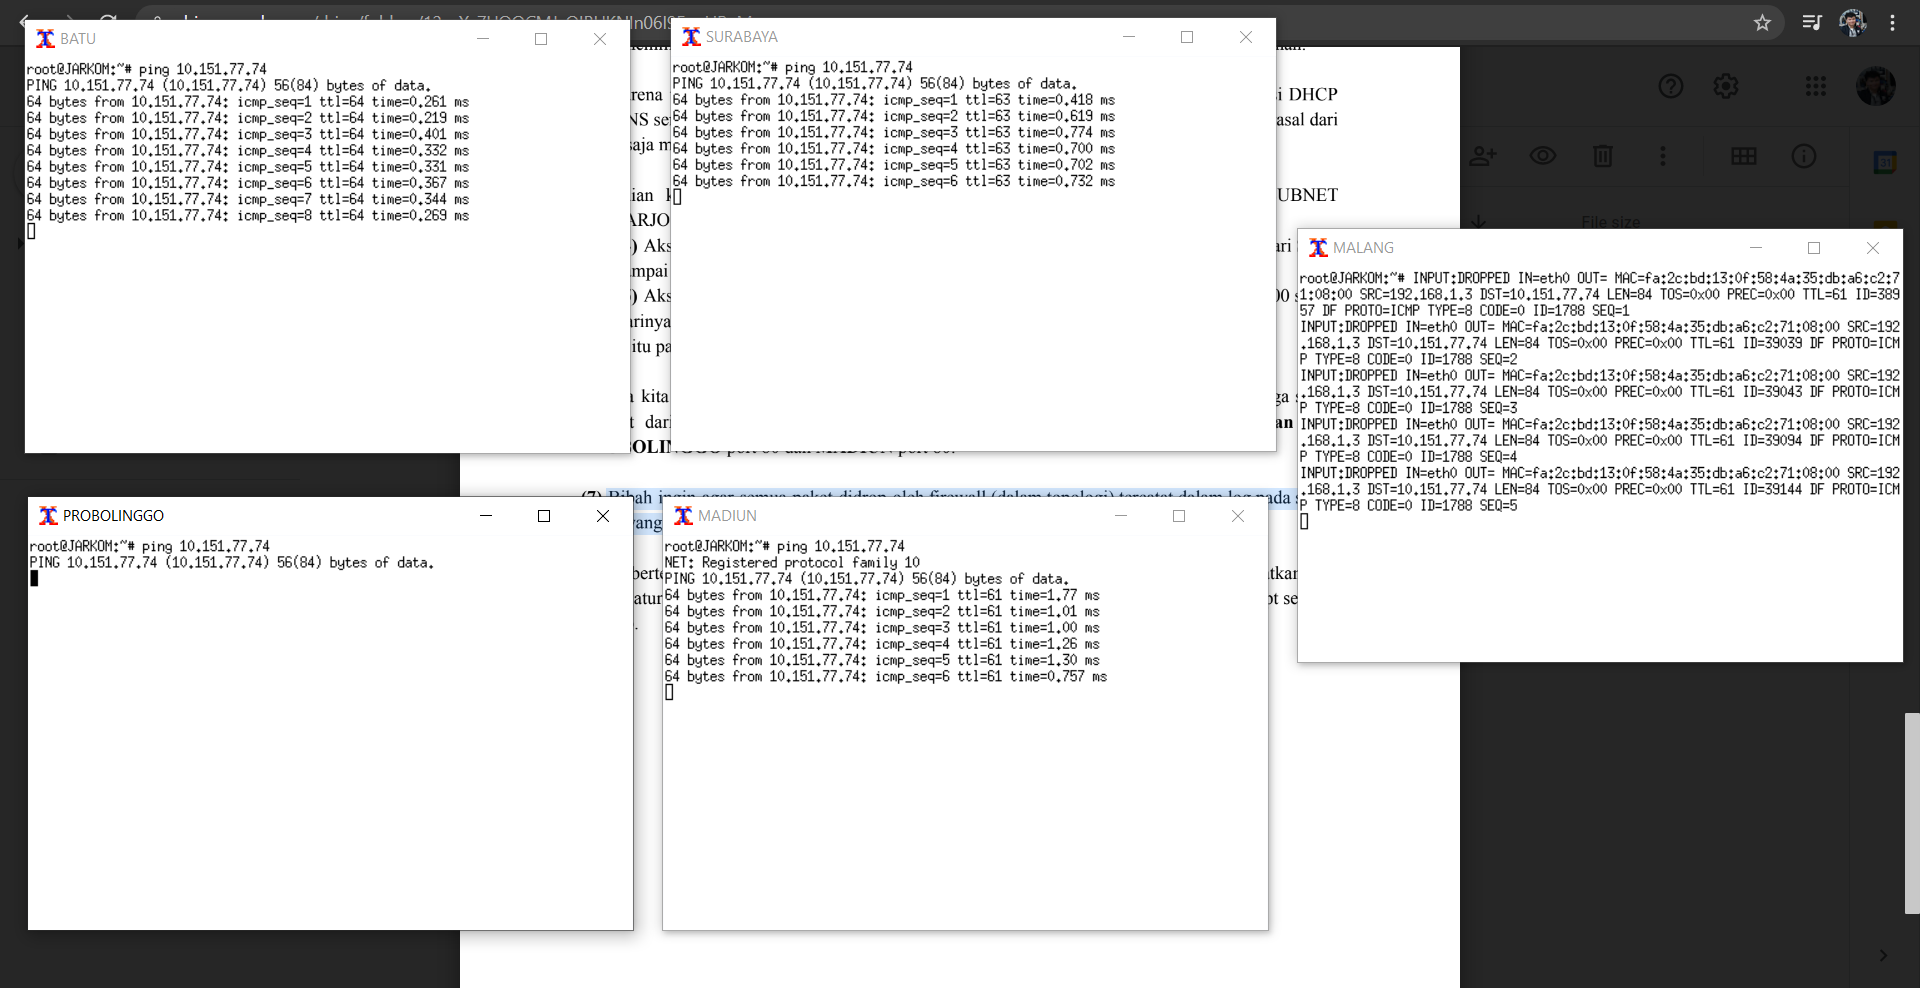Screen dimensions: 1920x988
Task: Click the BATU window X11 icon
Action: click(45, 39)
